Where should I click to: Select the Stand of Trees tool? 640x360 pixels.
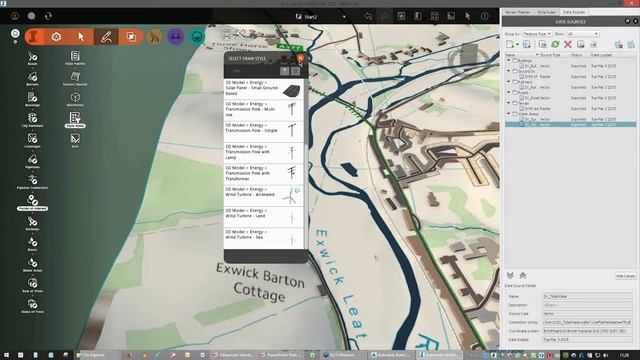(x=32, y=305)
